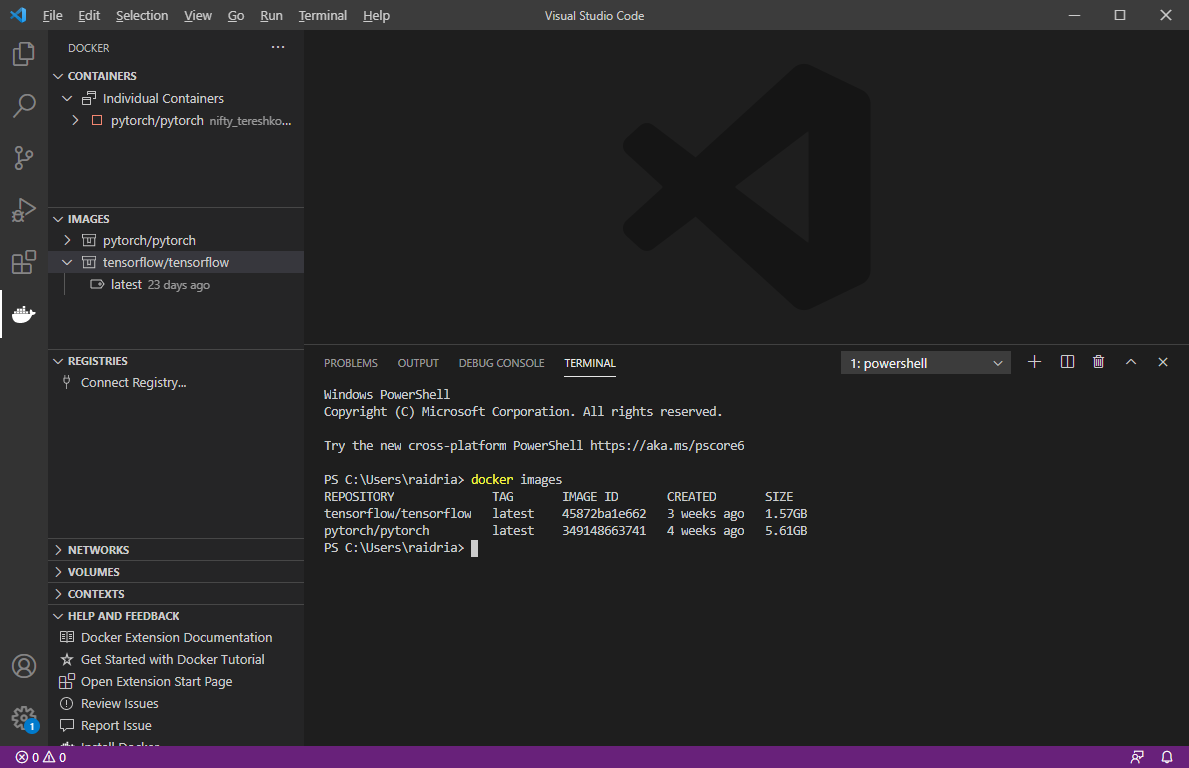The width and height of the screenshot is (1189, 768).
Task: Switch to the OUTPUT tab
Action: (418, 363)
